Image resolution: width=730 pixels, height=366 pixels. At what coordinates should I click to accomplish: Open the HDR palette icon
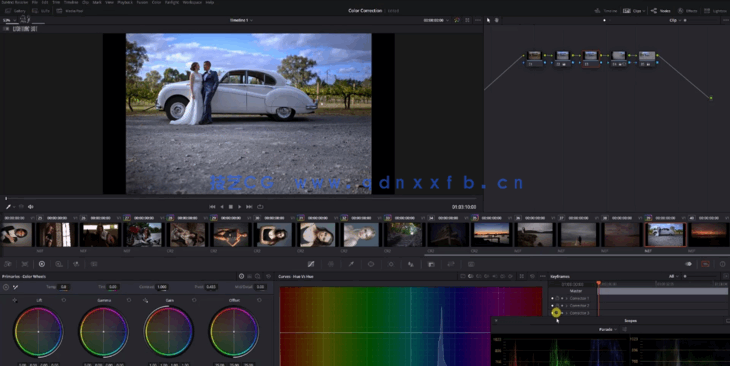59,264
